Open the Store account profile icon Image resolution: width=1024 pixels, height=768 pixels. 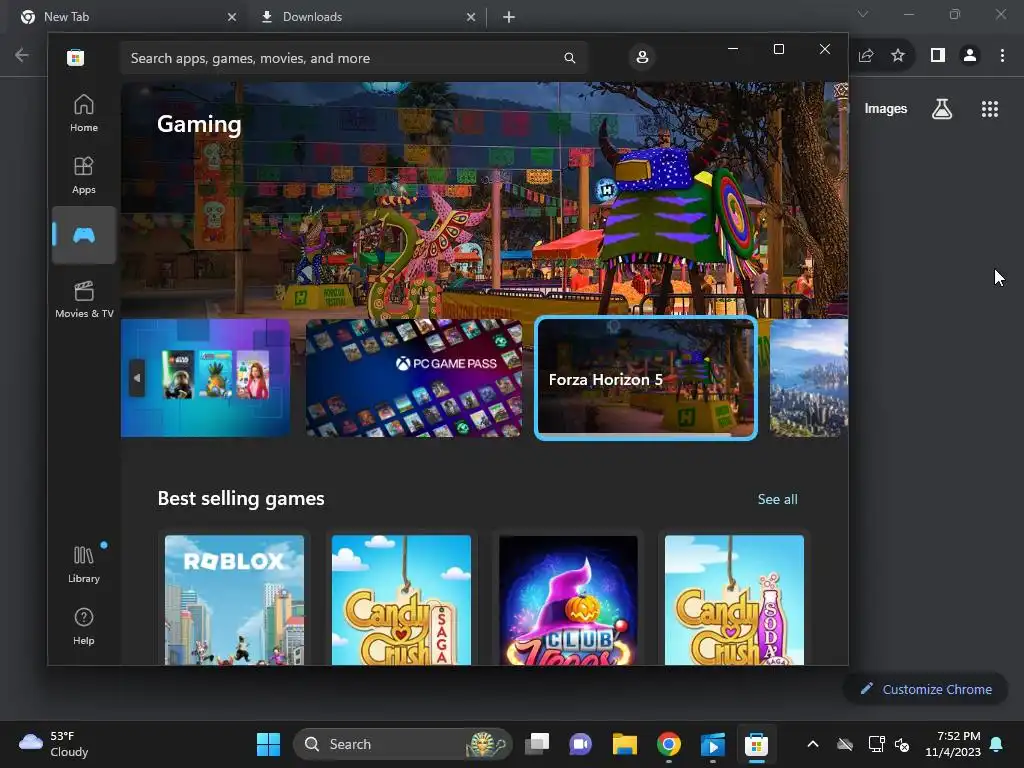pos(642,57)
